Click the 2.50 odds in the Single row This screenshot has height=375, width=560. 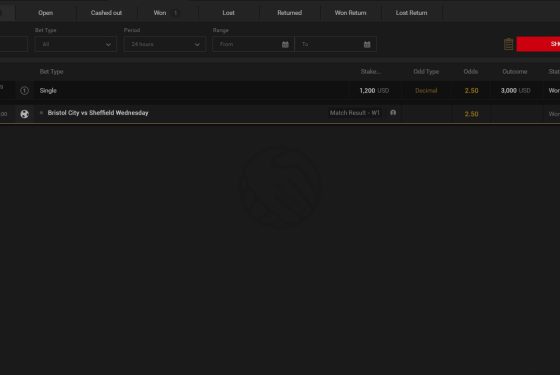coord(471,91)
